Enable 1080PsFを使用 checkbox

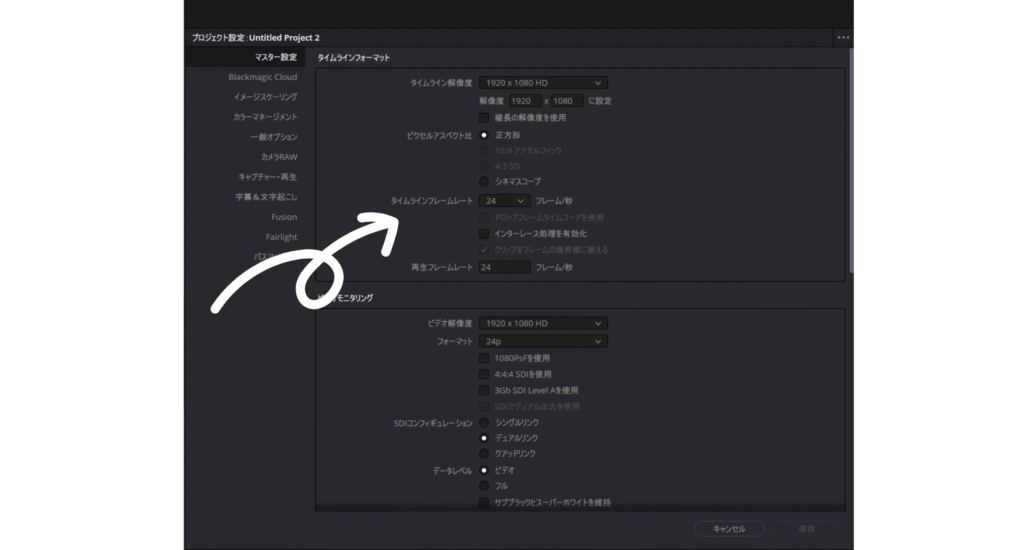click(x=485, y=358)
